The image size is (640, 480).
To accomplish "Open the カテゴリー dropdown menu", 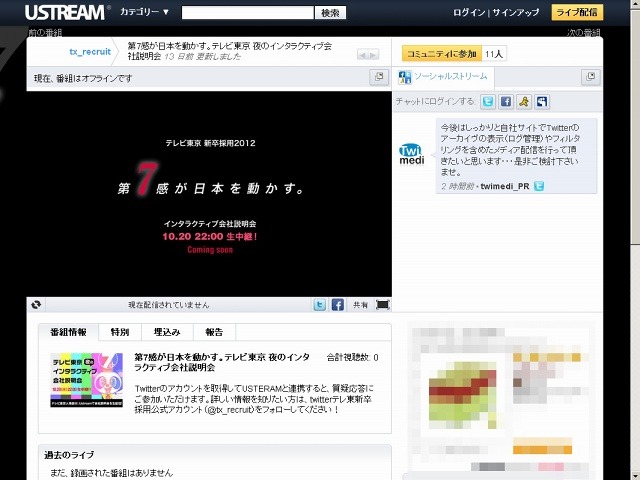I will tap(145, 12).
